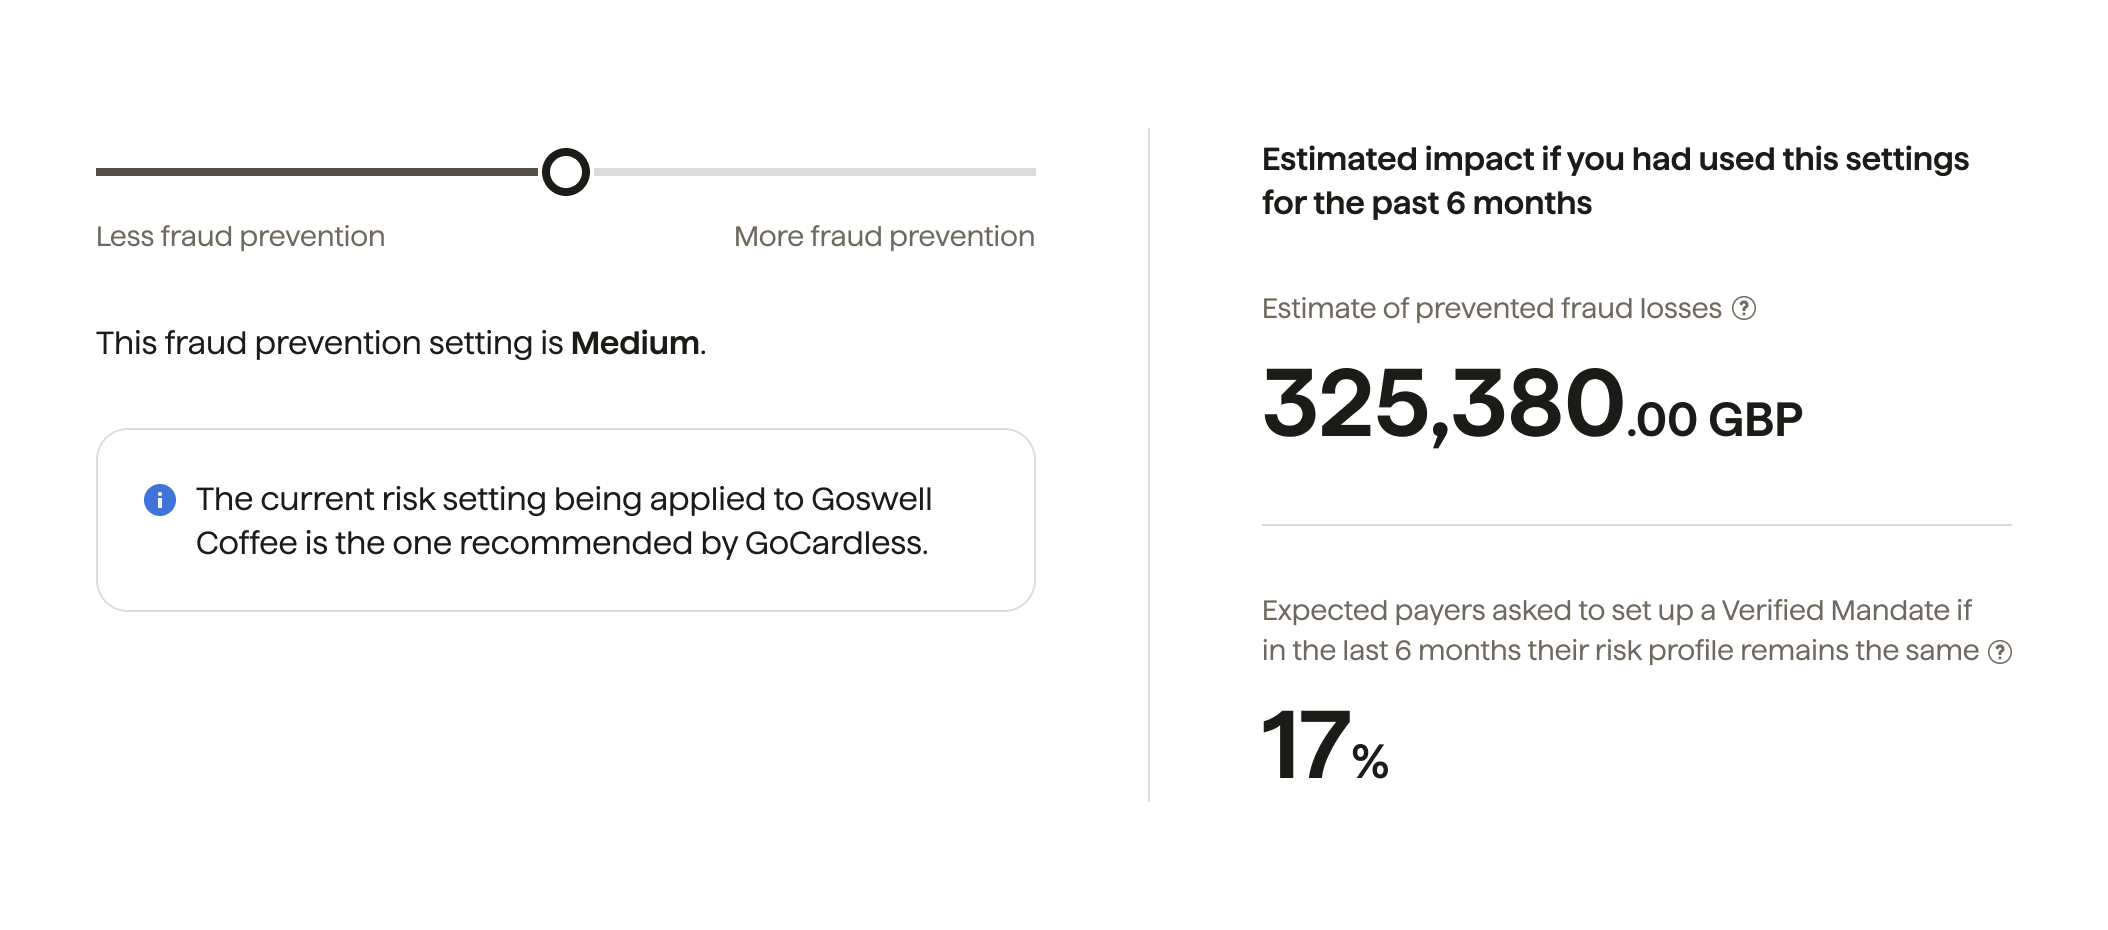Click the "Estimated impact" heading

coord(1614,181)
